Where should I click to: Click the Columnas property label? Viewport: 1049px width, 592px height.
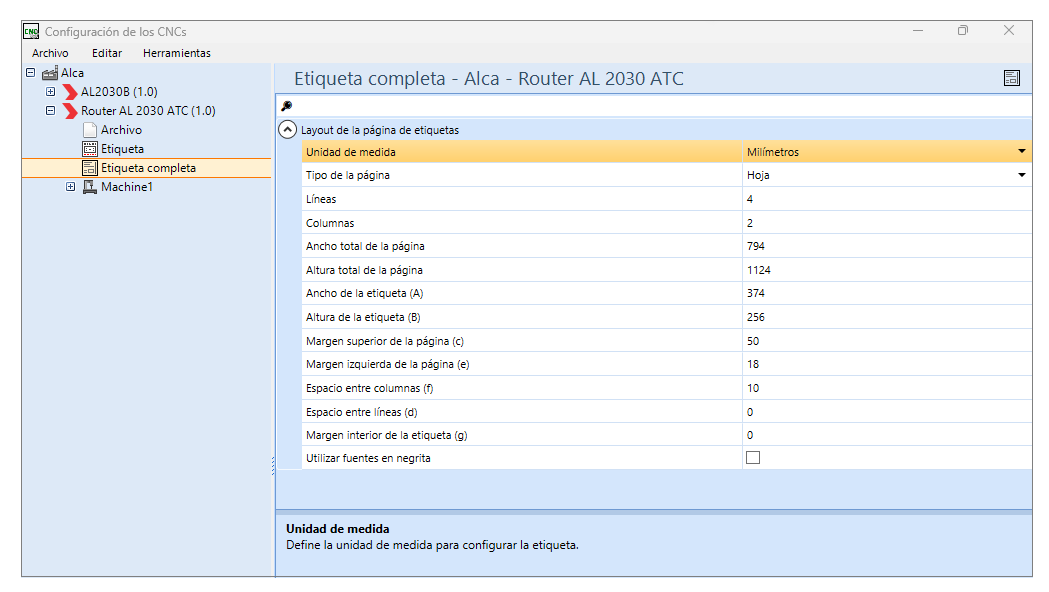(330, 223)
